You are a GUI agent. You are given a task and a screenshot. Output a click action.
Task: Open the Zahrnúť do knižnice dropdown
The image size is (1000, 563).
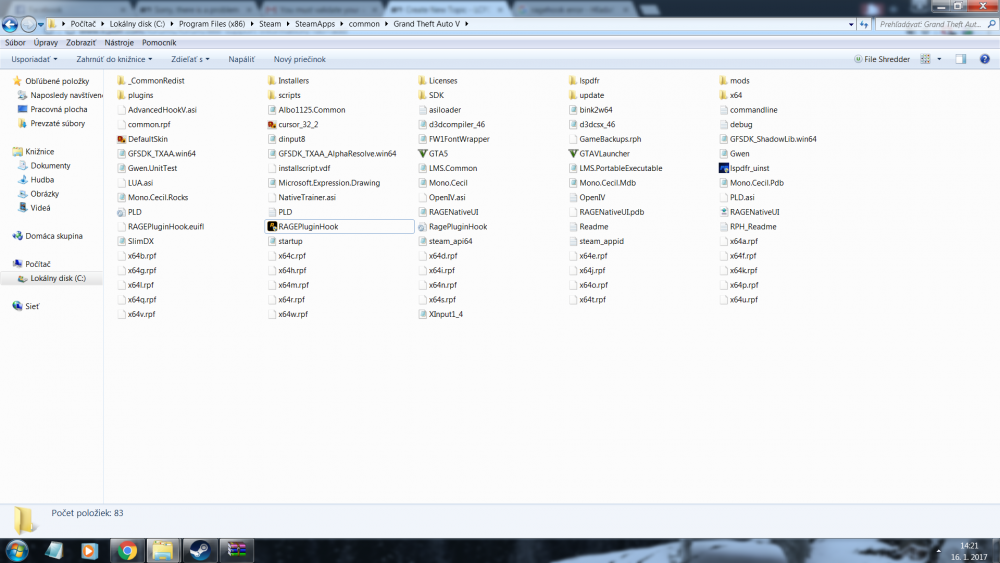(114, 59)
